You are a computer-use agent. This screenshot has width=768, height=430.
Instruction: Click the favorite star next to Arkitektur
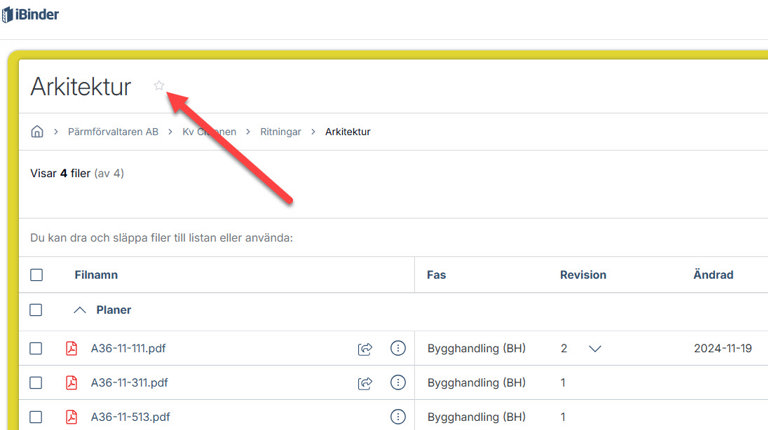tap(159, 86)
